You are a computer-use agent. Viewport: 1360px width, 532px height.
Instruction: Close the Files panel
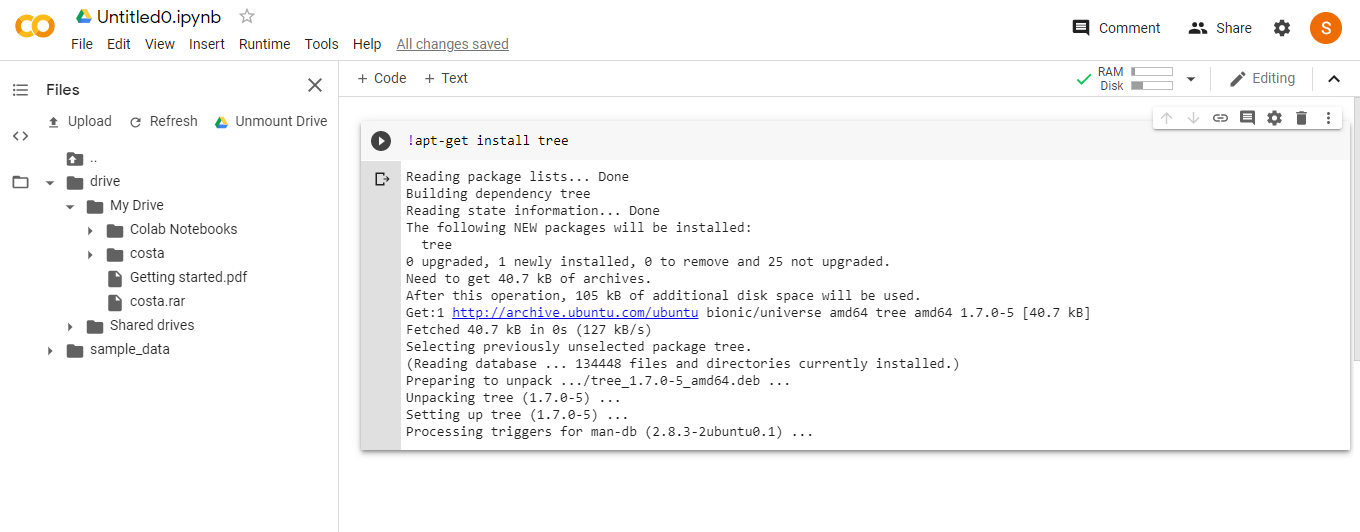(x=315, y=85)
